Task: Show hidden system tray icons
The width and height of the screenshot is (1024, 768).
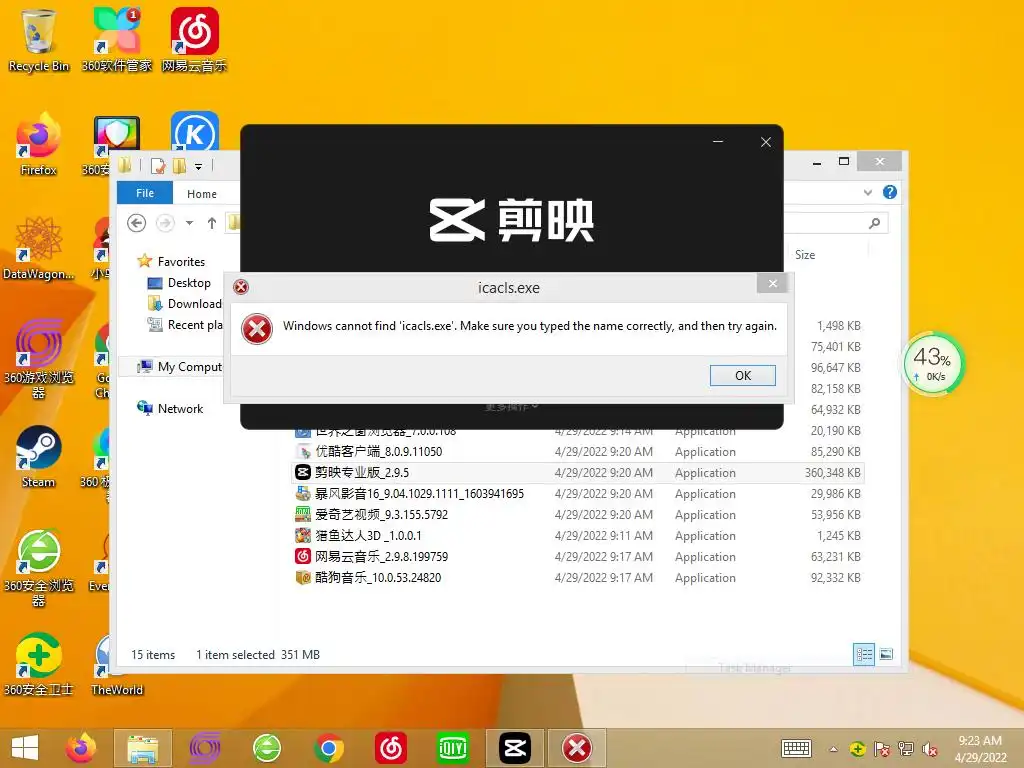Action: click(x=833, y=749)
